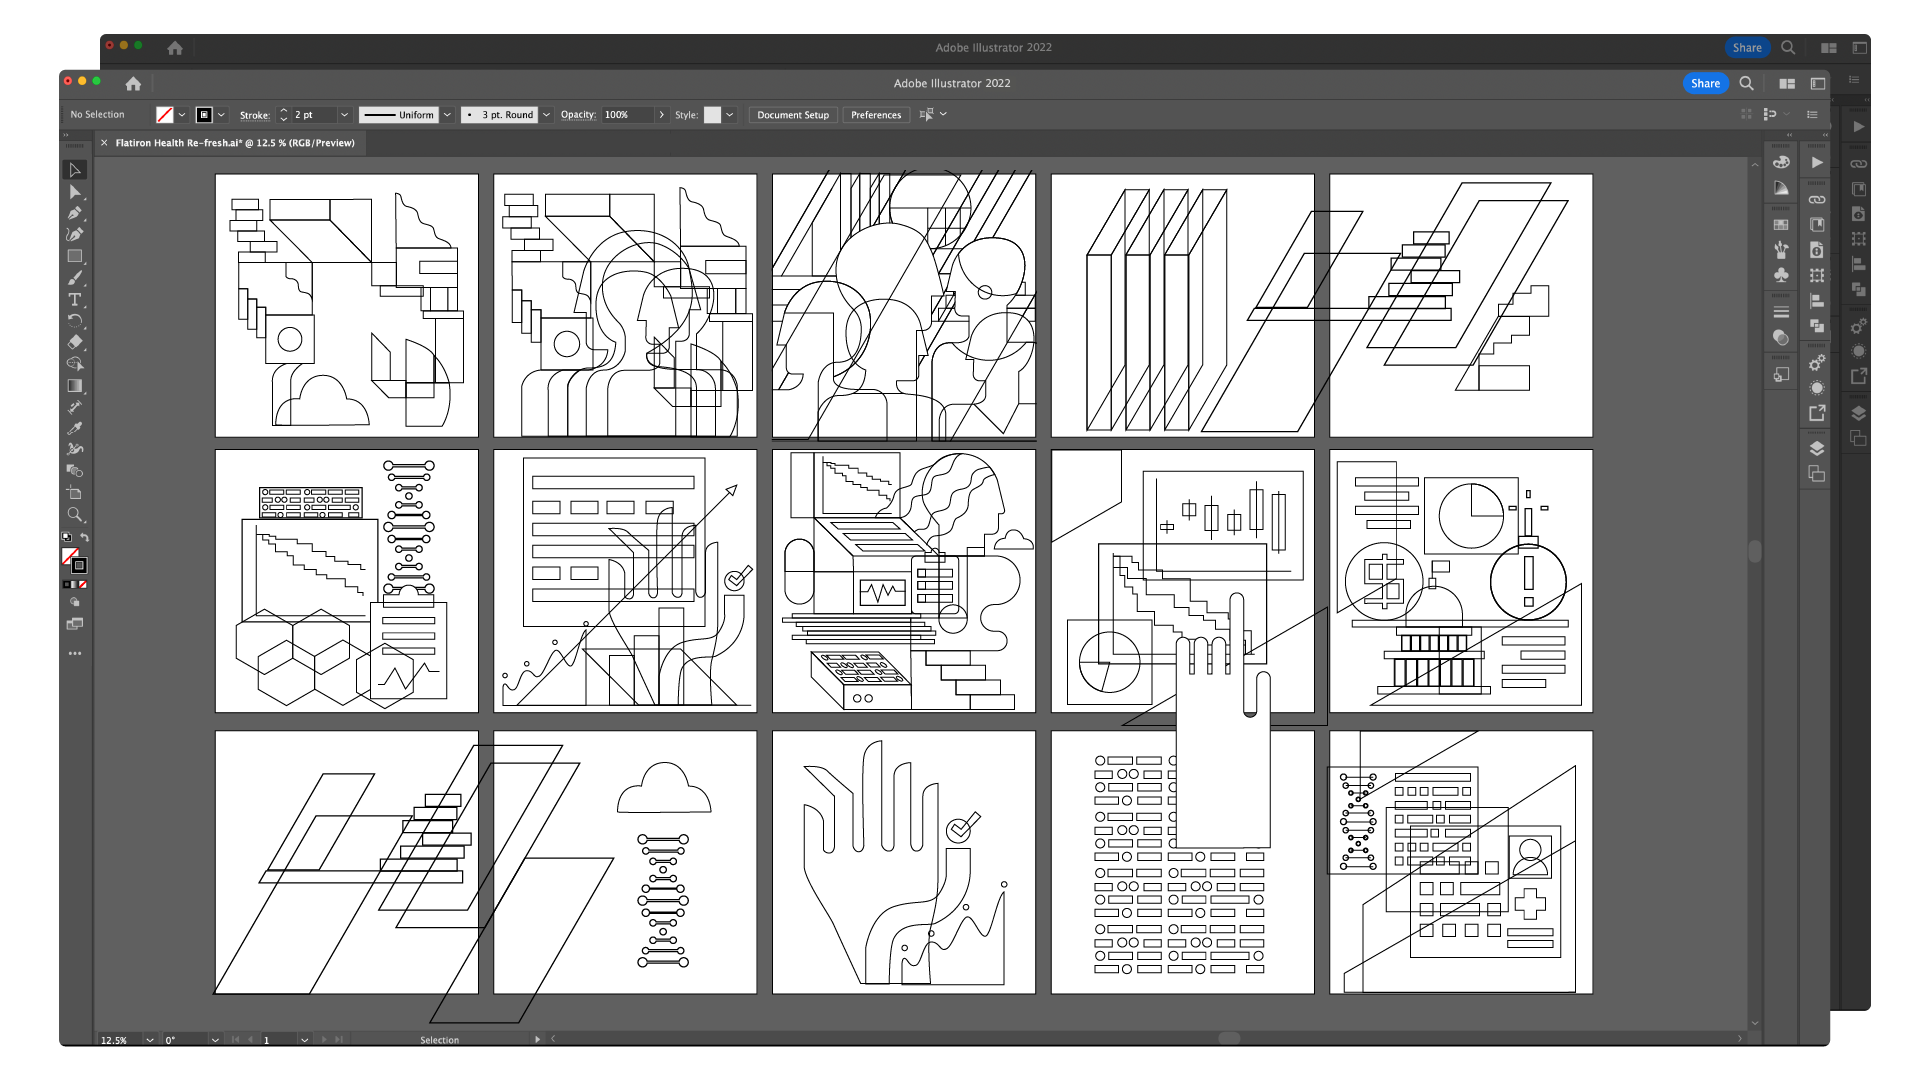Click the Document Setup button
The width and height of the screenshot is (1920, 1080).
pos(792,115)
